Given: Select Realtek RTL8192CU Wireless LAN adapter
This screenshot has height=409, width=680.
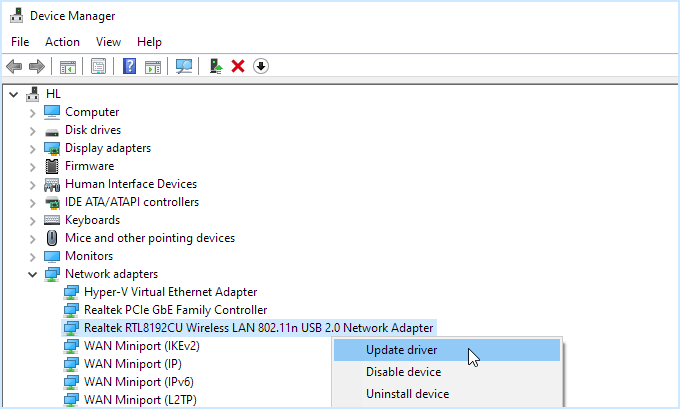Looking at the screenshot, I should point(258,328).
